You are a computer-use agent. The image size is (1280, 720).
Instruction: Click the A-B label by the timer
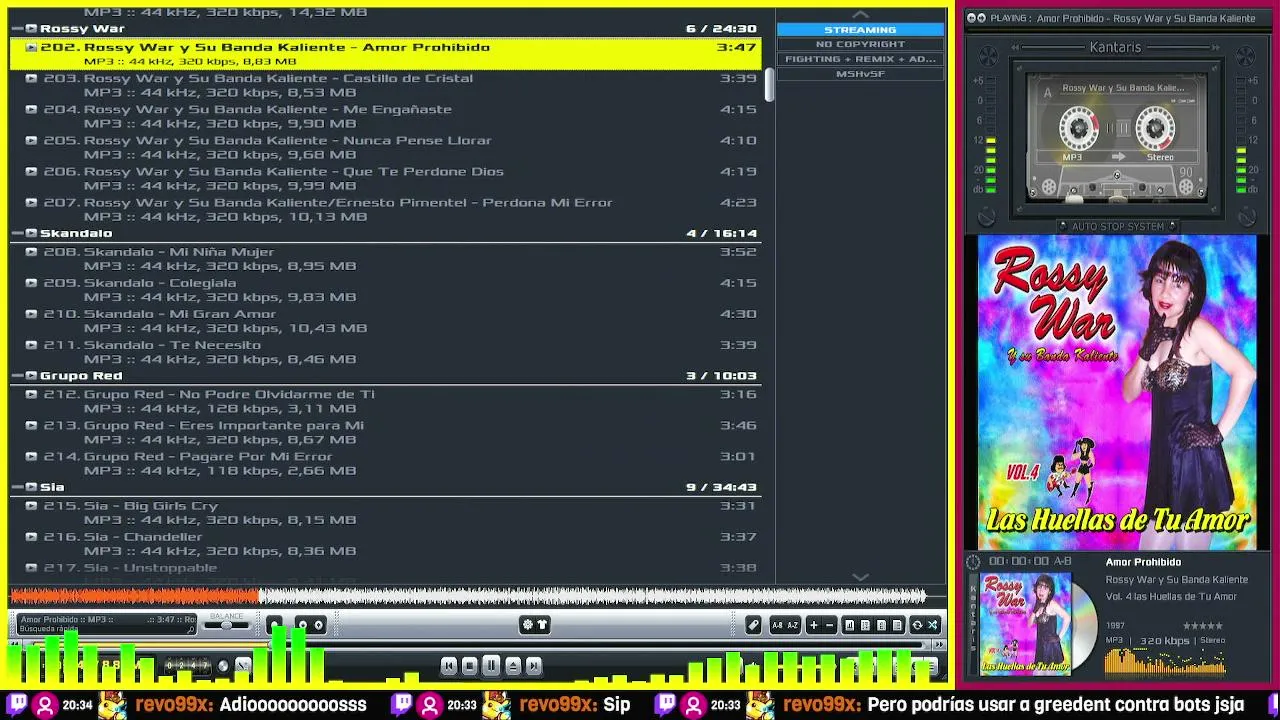click(1062, 562)
